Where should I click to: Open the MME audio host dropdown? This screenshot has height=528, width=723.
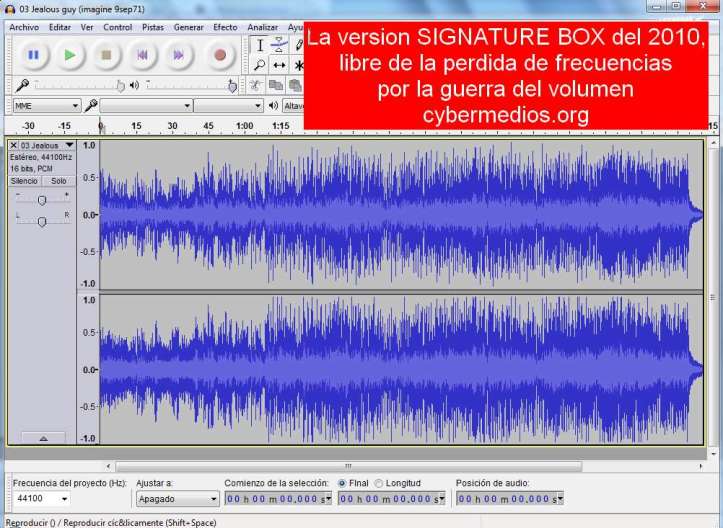47,105
